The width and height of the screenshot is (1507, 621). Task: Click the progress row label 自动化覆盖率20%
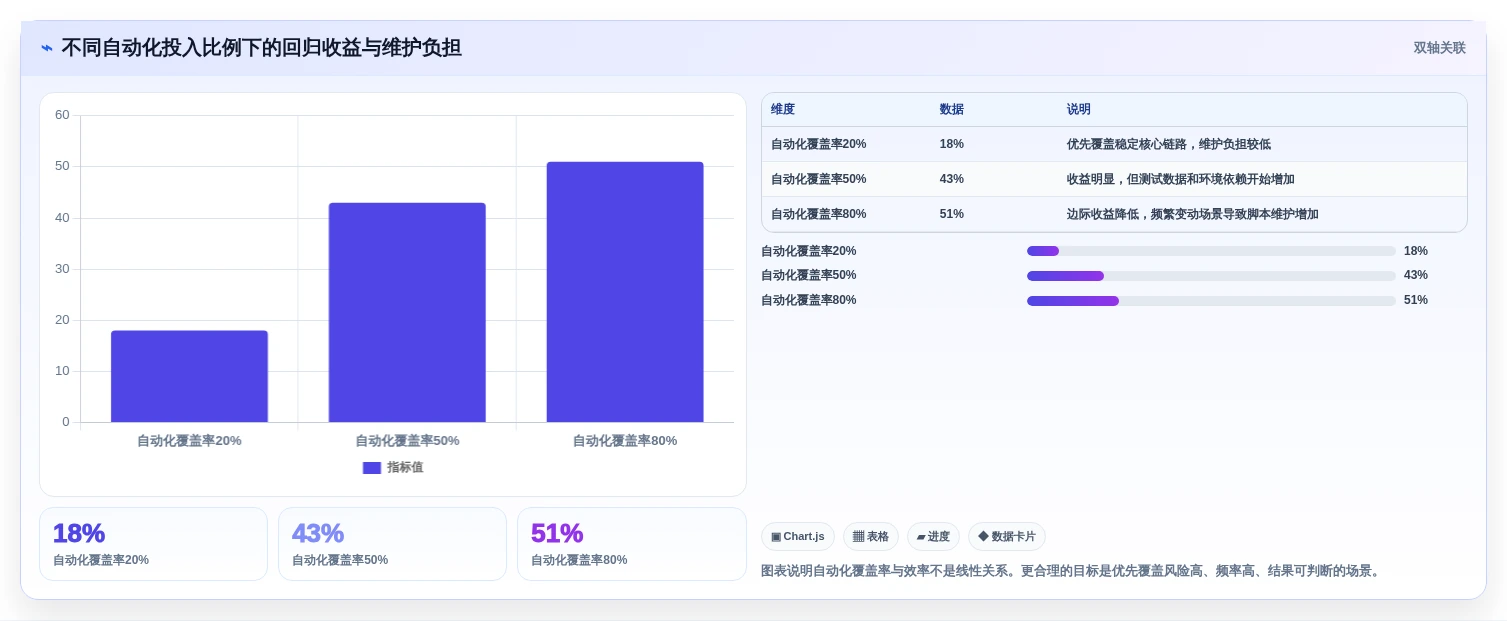tap(808, 251)
